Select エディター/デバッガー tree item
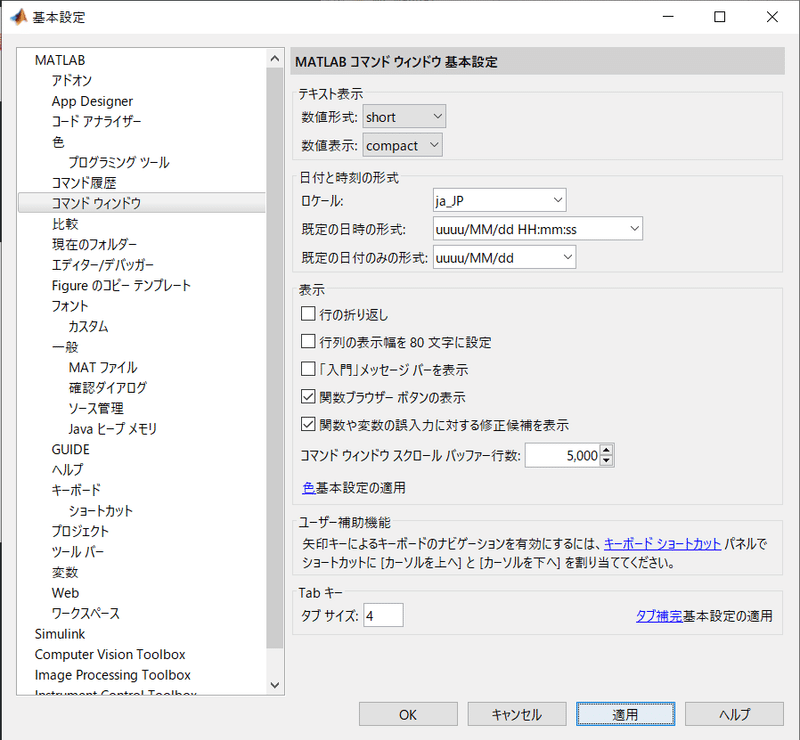 point(103,265)
